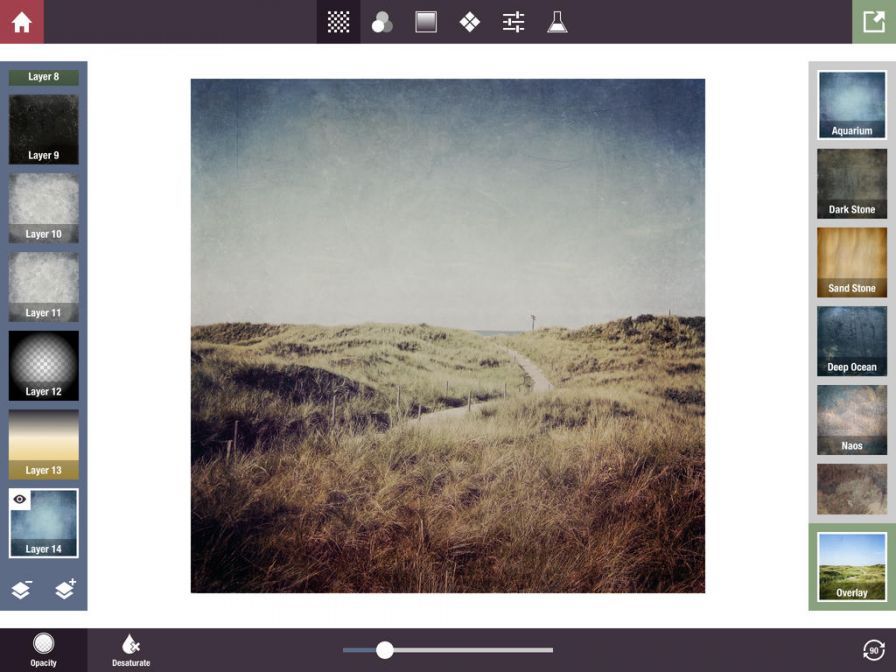Open the lab flask tool
This screenshot has height=672, width=896.
point(557,22)
